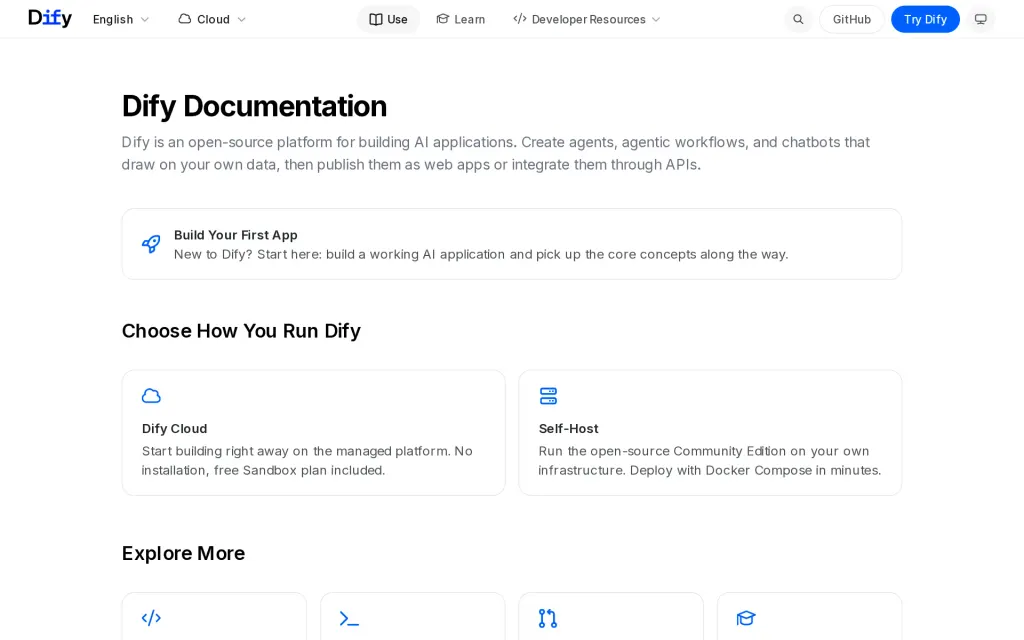Viewport: 1024px width, 640px height.
Task: Open the Cloud version dropdown
Action: click(212, 19)
